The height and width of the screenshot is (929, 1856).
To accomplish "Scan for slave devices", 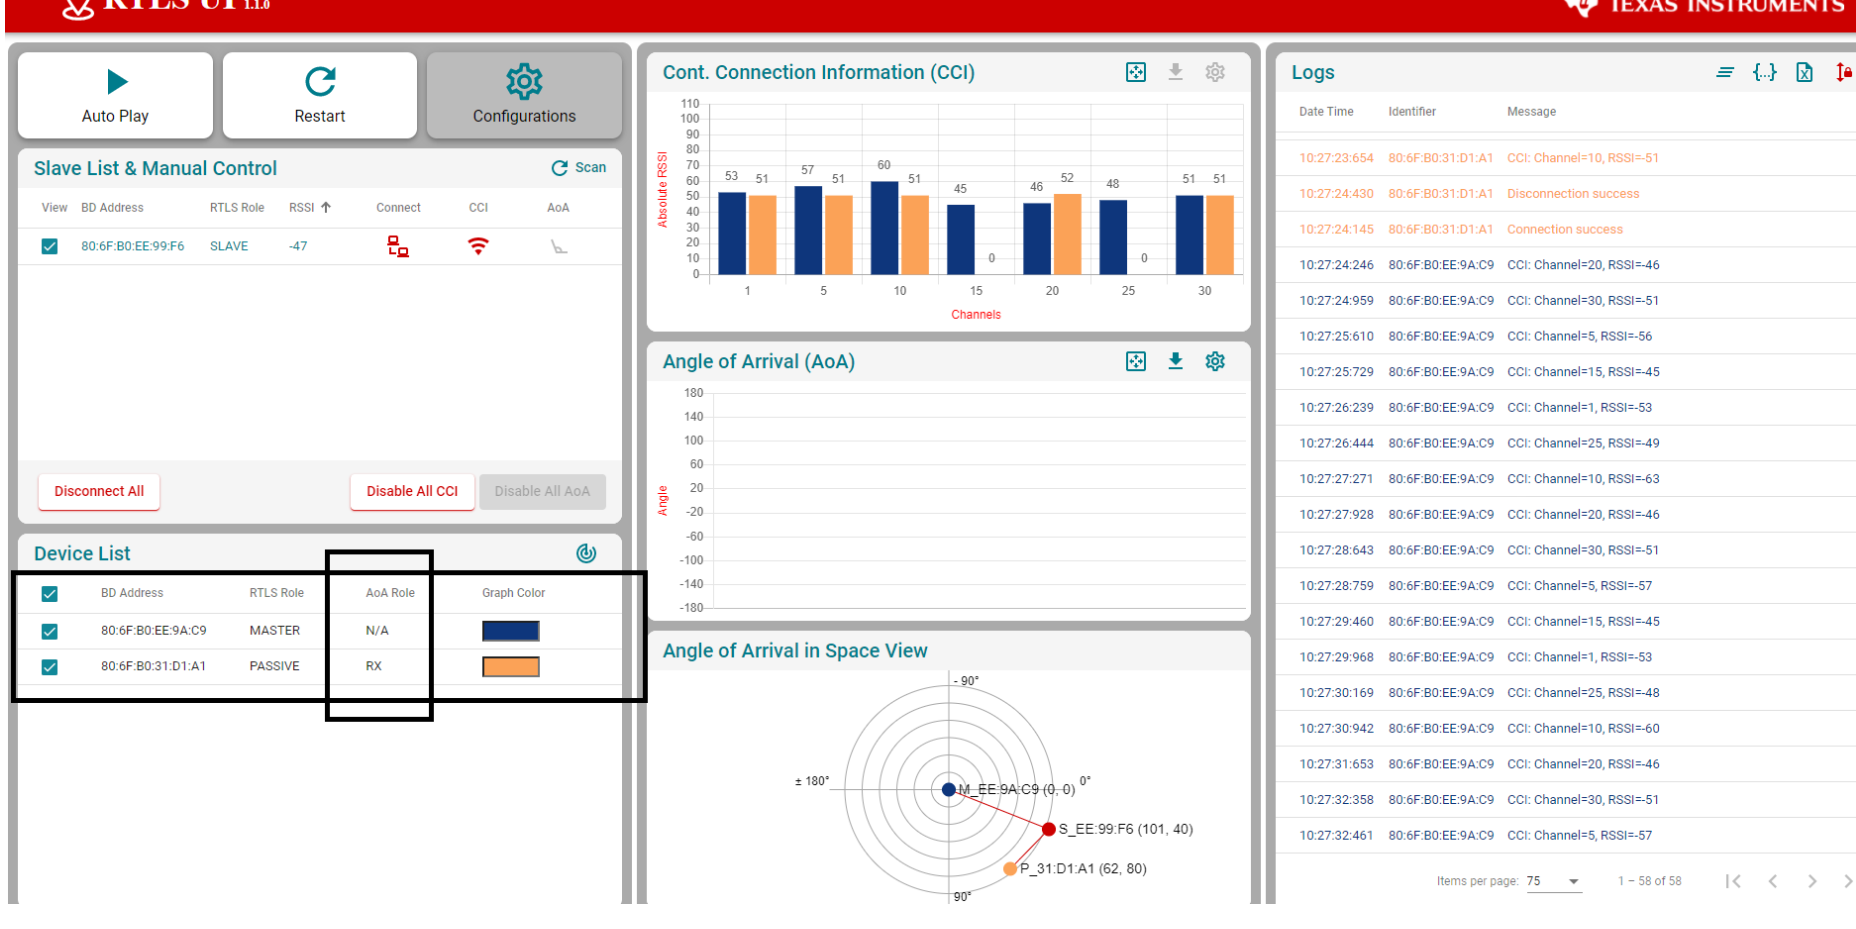I will click(x=579, y=168).
